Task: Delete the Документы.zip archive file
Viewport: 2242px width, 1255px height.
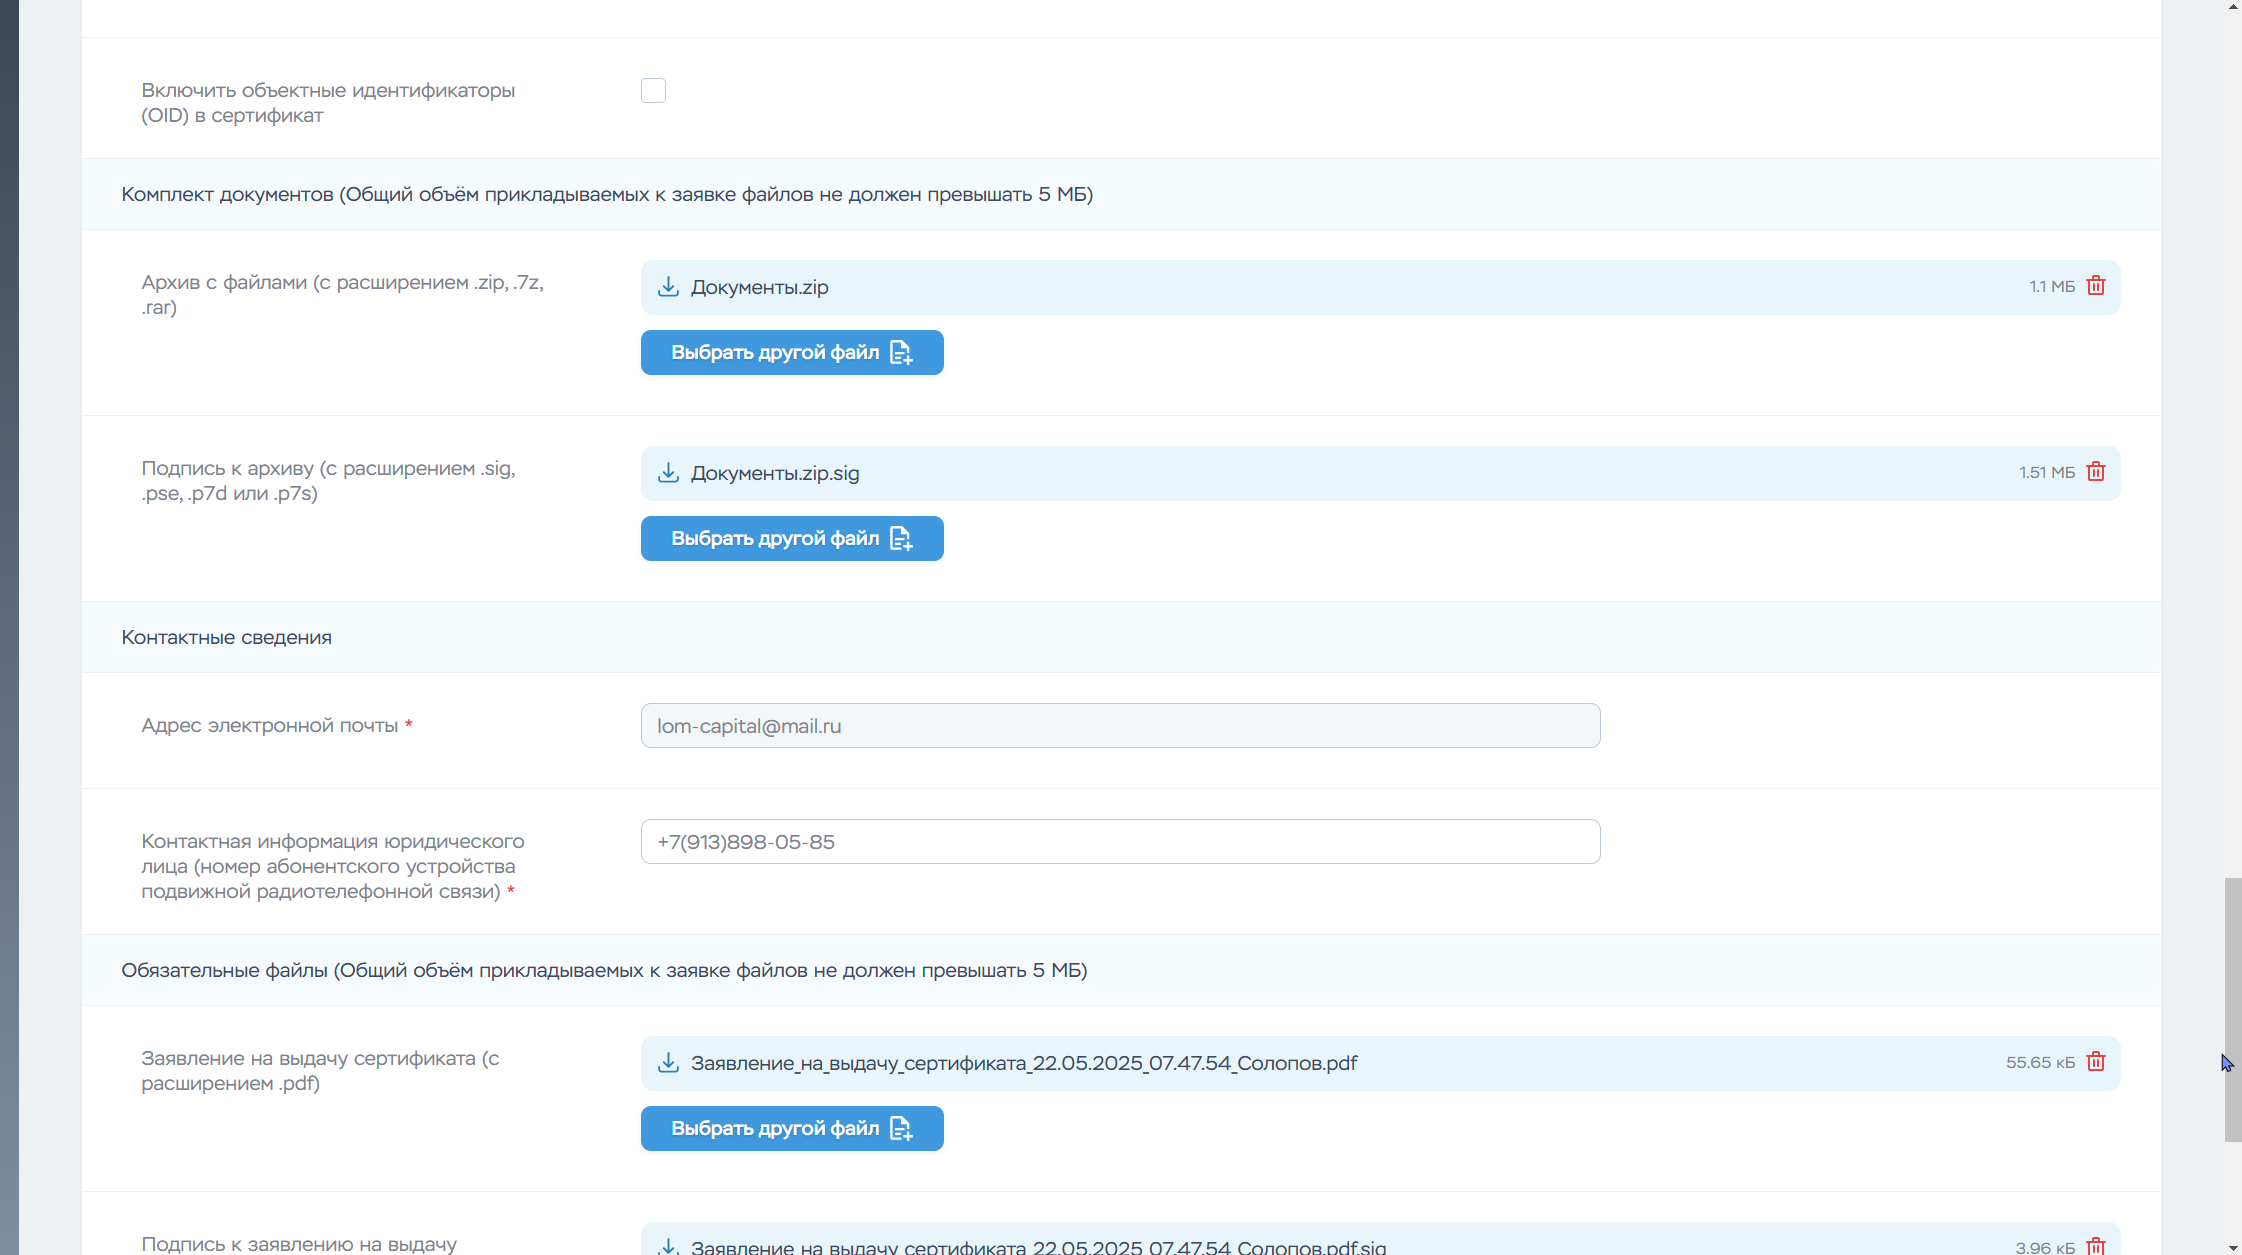Action: (2096, 286)
